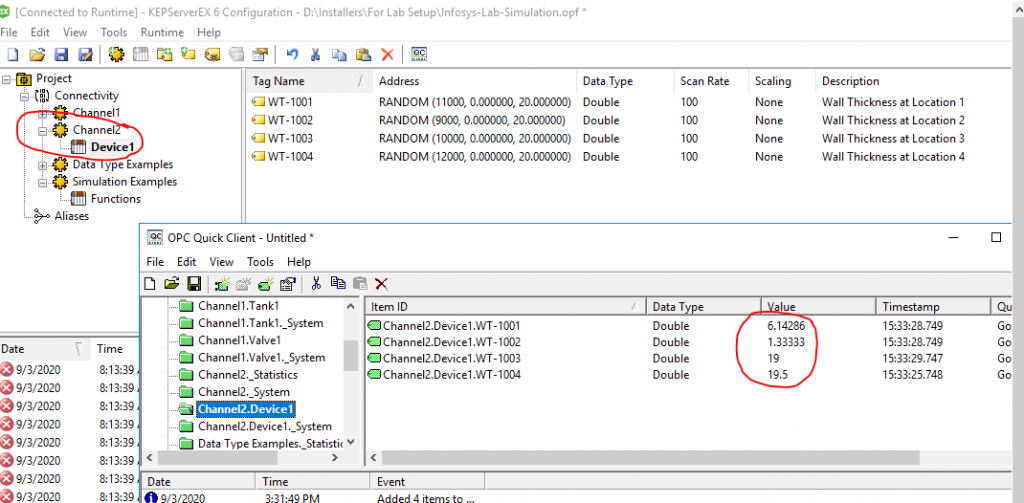The width and height of the screenshot is (1024, 503).
Task: Click New project icon in KEPServerEX toolbar
Action: [x=12, y=55]
